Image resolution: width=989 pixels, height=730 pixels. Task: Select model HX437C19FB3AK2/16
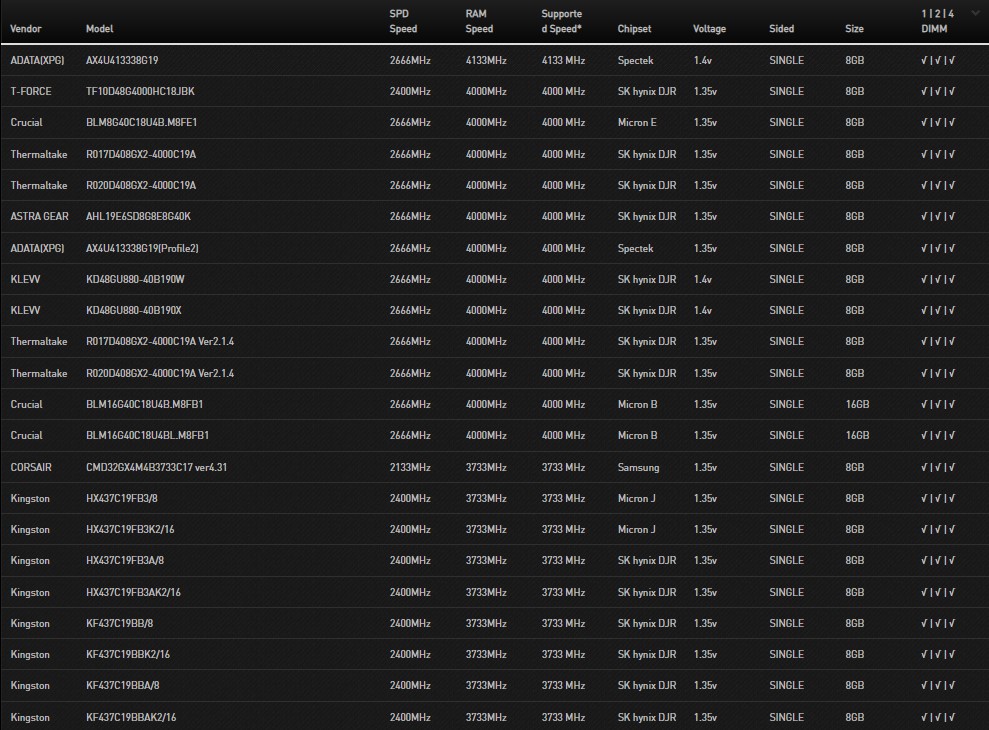(133, 592)
